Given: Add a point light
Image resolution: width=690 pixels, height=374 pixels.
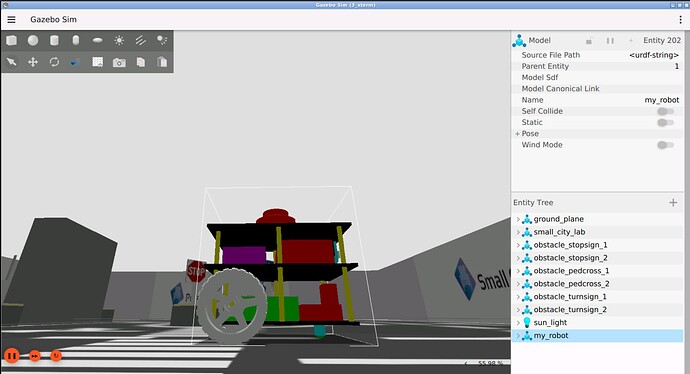Looking at the screenshot, I should [x=119, y=40].
